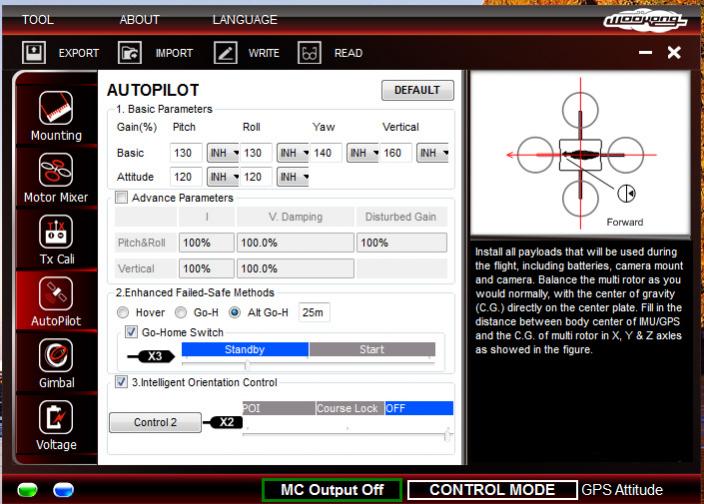This screenshot has width=704, height=504.
Task: Click the CONTROL MODE box
Action: [x=492, y=490]
